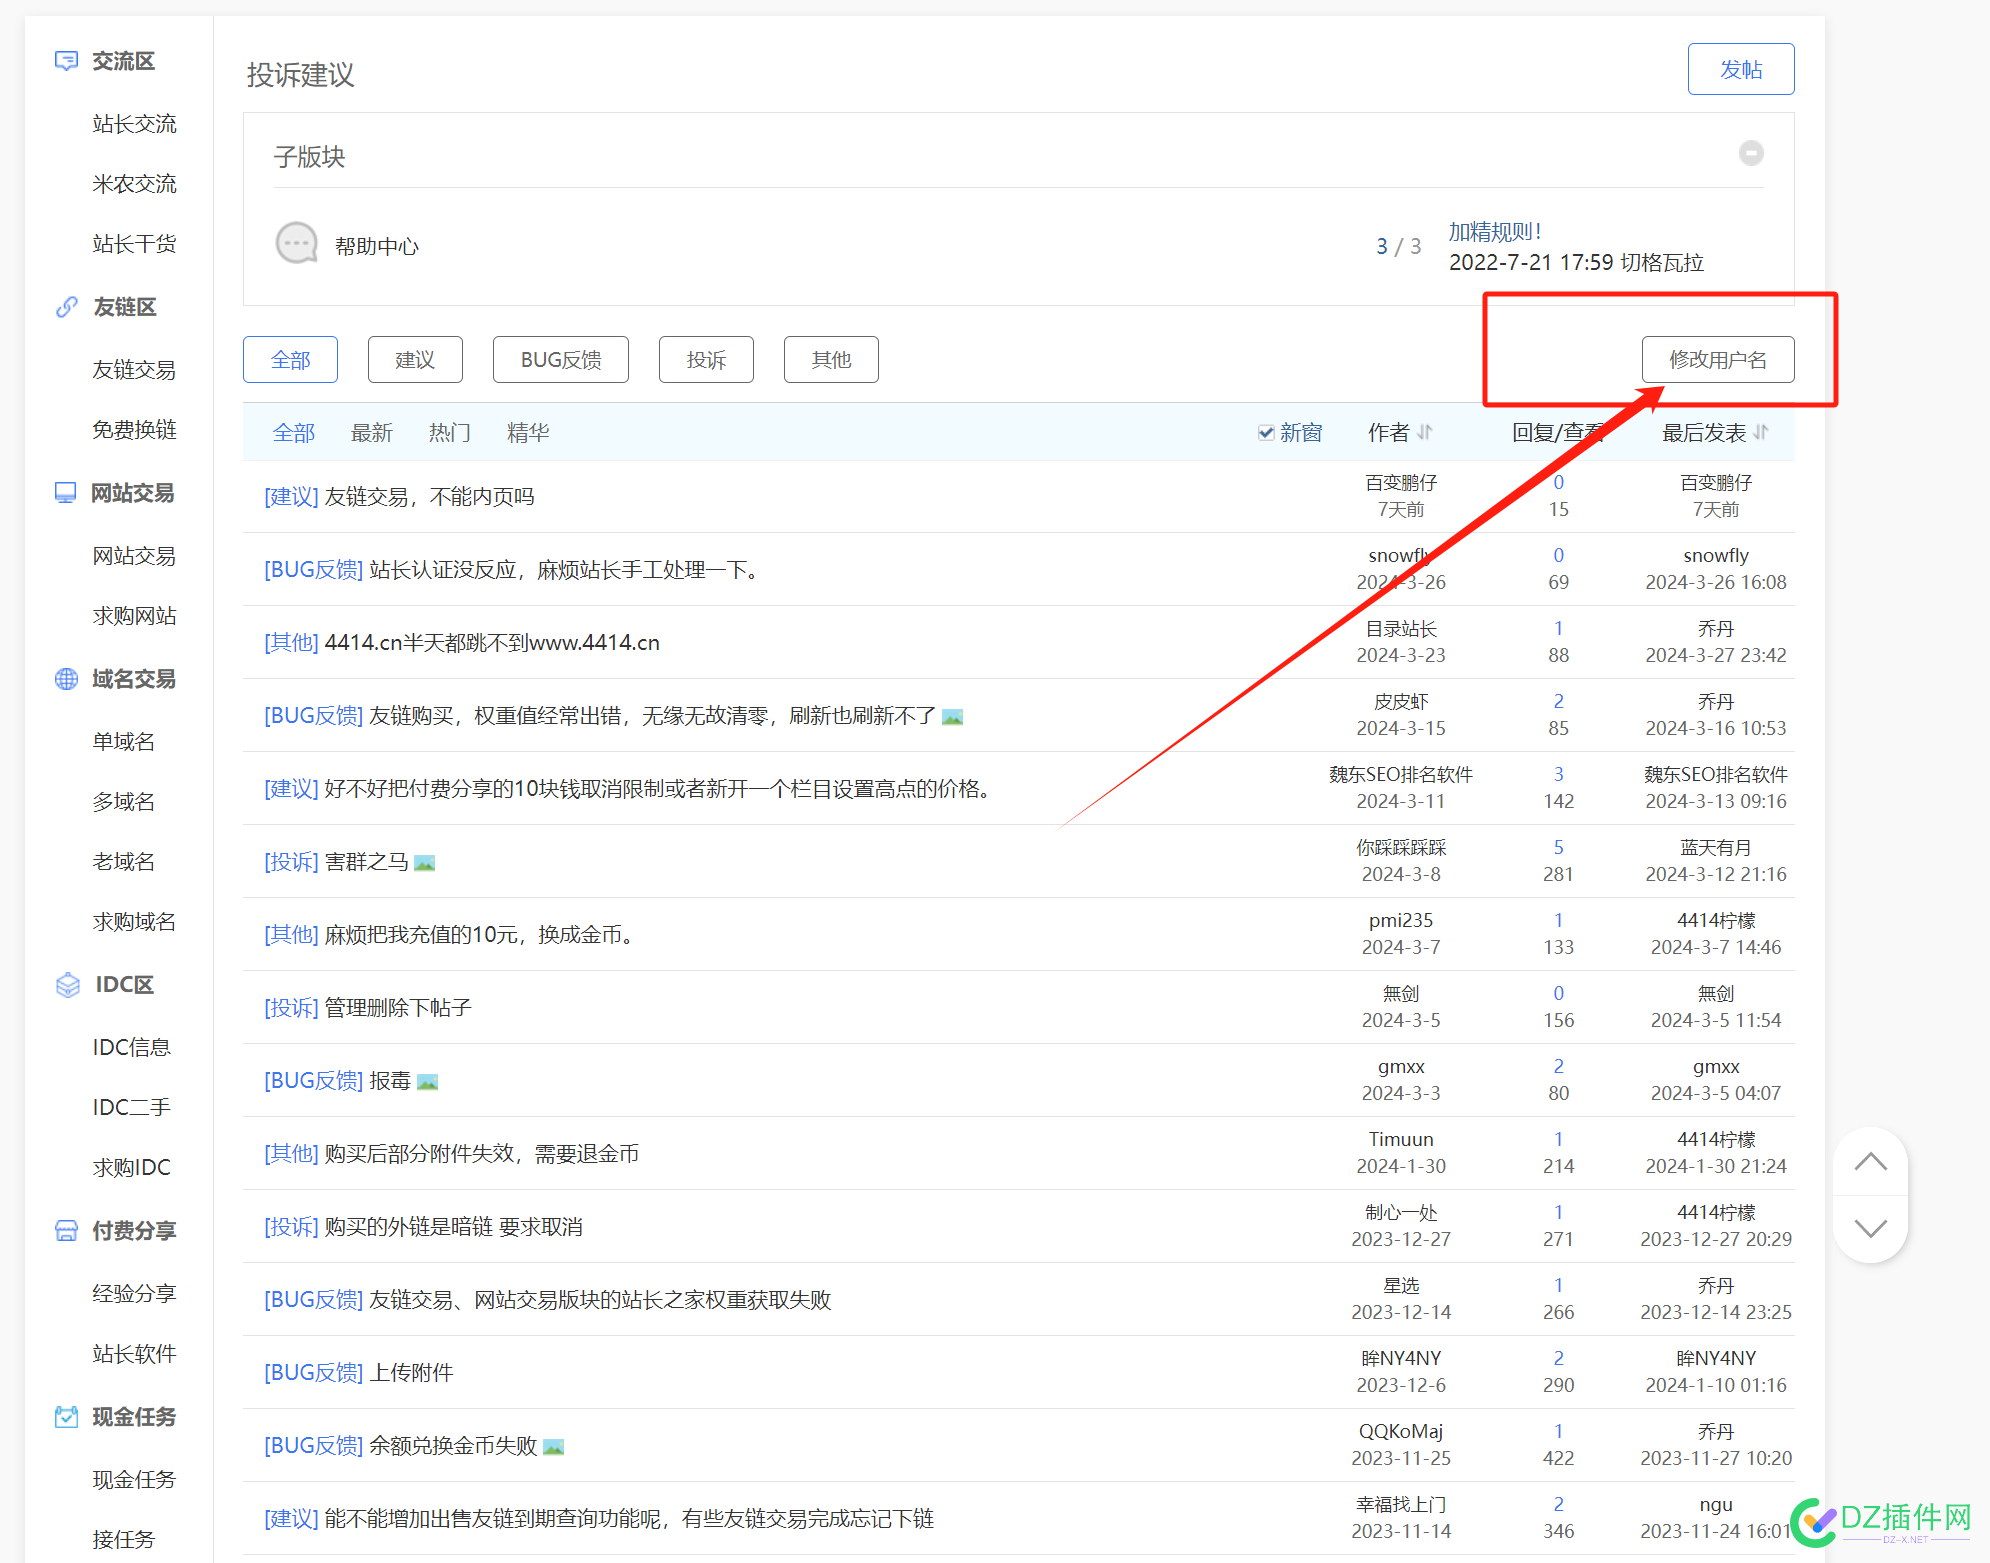Open thread 友链交易，不能内页吗

click(x=430, y=497)
